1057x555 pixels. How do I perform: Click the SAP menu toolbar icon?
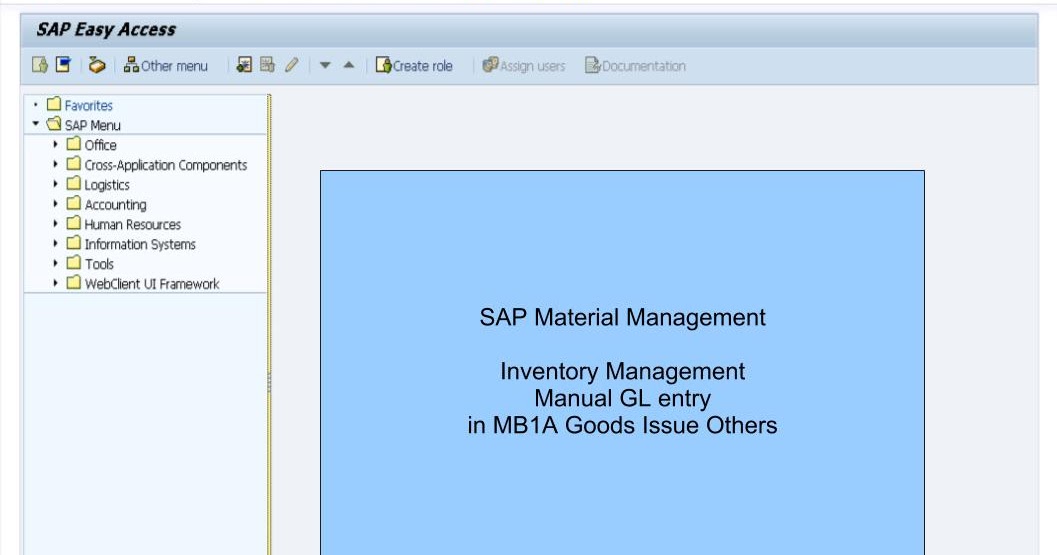(x=63, y=65)
